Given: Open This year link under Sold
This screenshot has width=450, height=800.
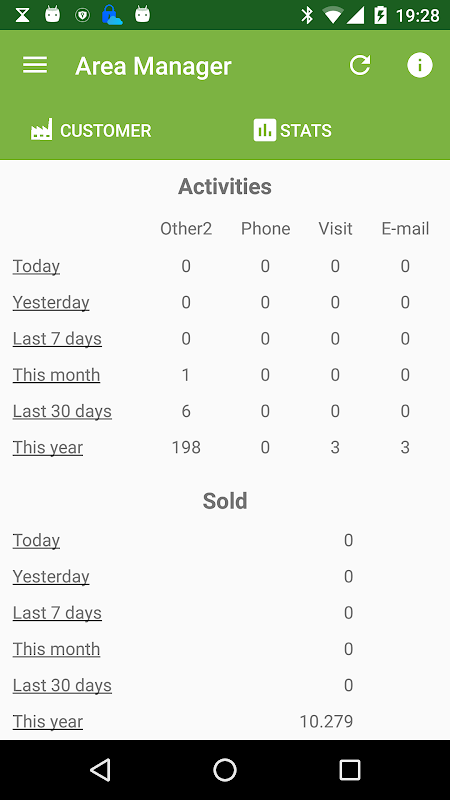Looking at the screenshot, I should 48,721.
